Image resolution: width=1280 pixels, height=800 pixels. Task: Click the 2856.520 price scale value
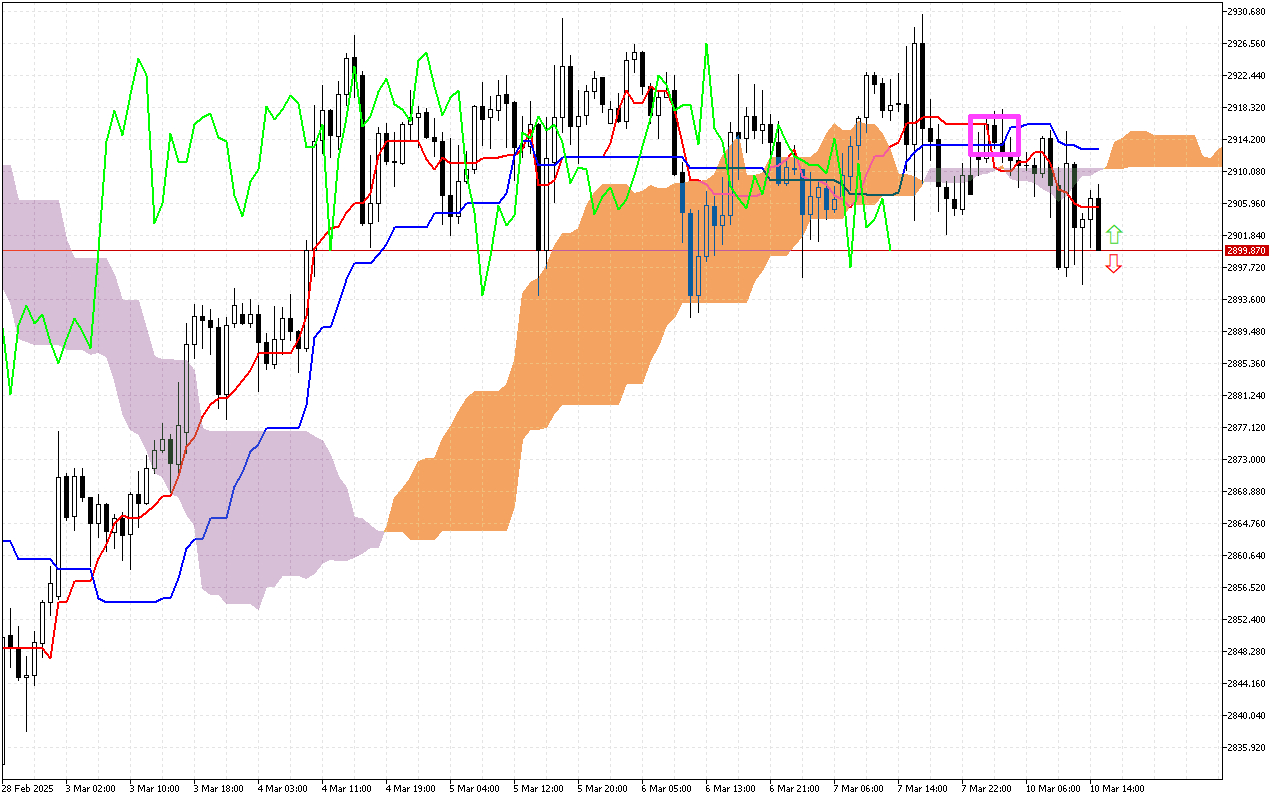pyautogui.click(x=1247, y=587)
